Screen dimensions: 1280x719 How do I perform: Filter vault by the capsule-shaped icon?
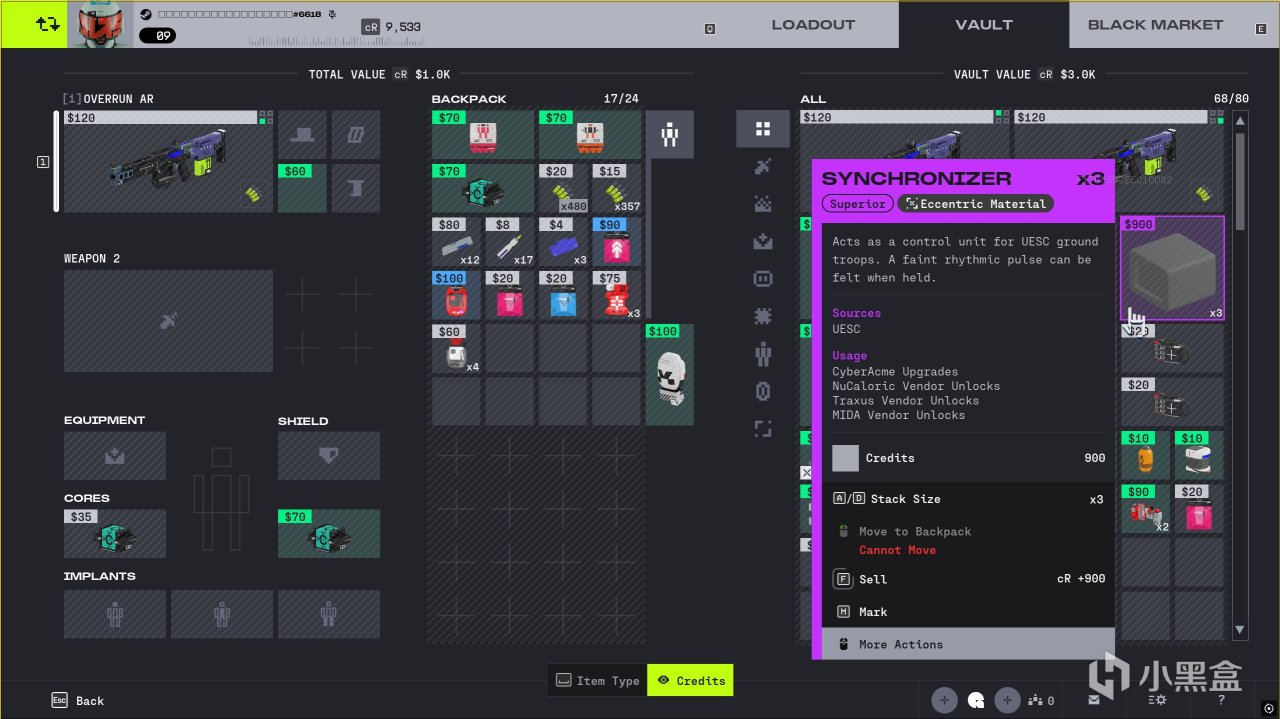(x=763, y=391)
